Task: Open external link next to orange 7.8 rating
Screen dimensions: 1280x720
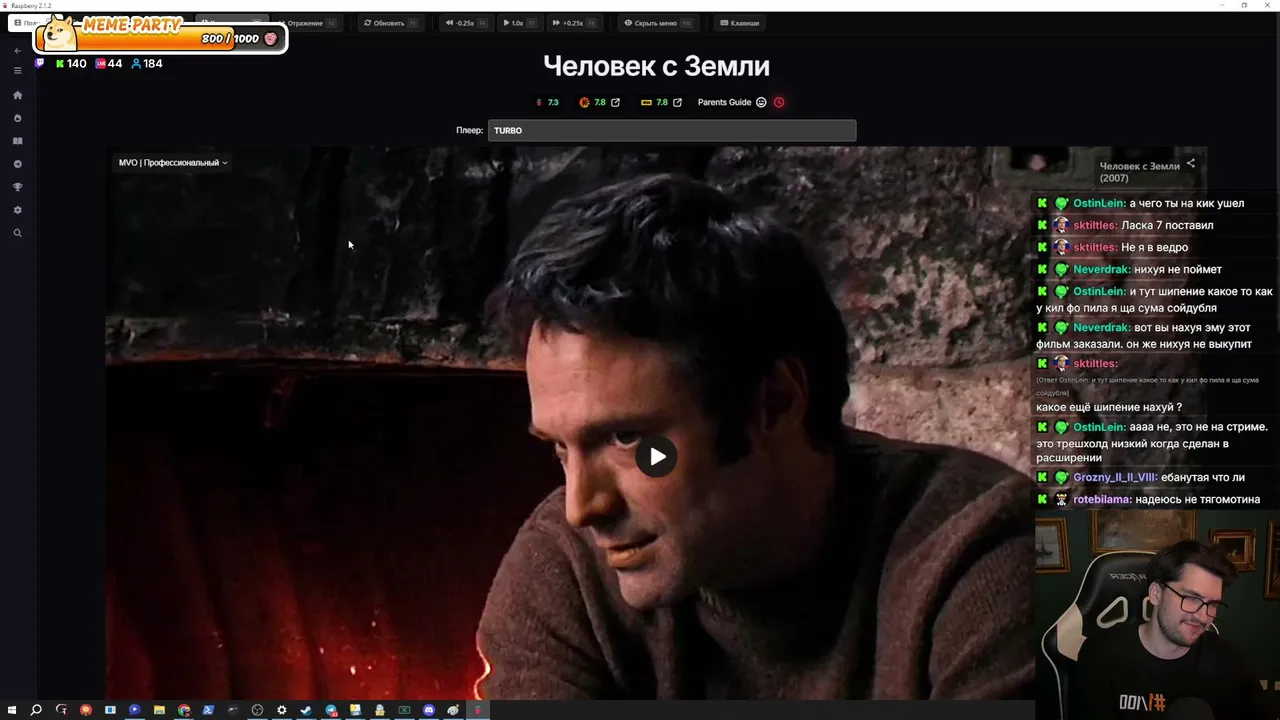Action: point(615,102)
